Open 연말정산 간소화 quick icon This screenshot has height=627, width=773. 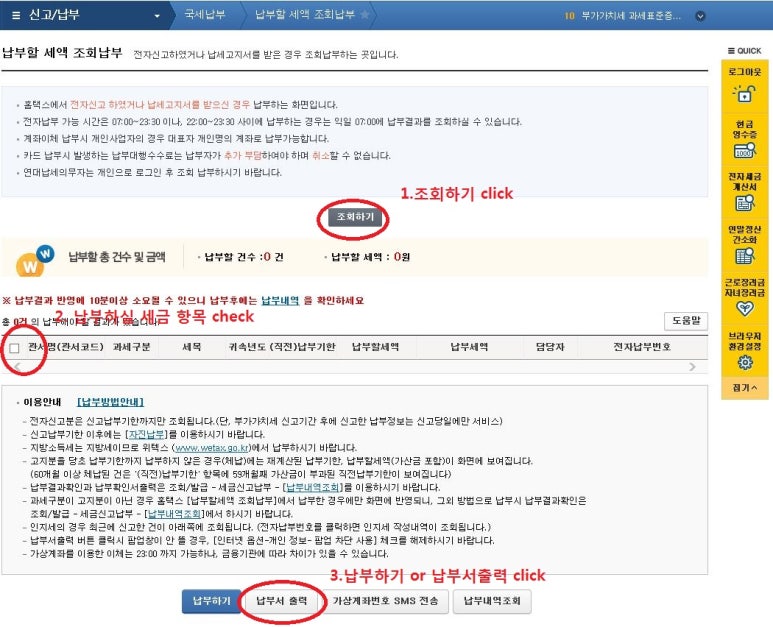(744, 255)
